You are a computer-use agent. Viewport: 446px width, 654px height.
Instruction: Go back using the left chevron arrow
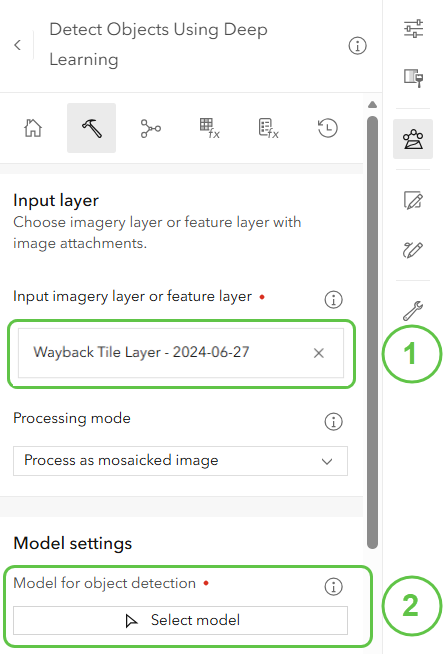click(18, 45)
